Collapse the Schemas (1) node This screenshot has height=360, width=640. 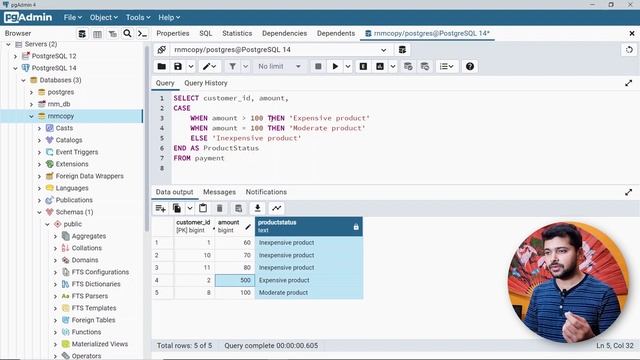39,212
